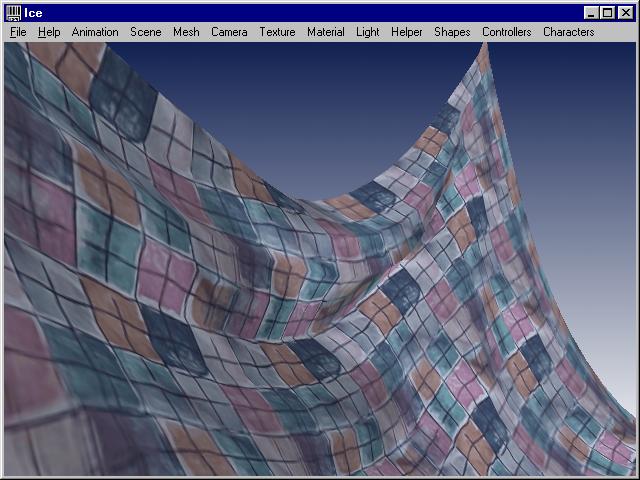640x480 pixels.
Task: Open the Camera menu
Action: [x=229, y=32]
